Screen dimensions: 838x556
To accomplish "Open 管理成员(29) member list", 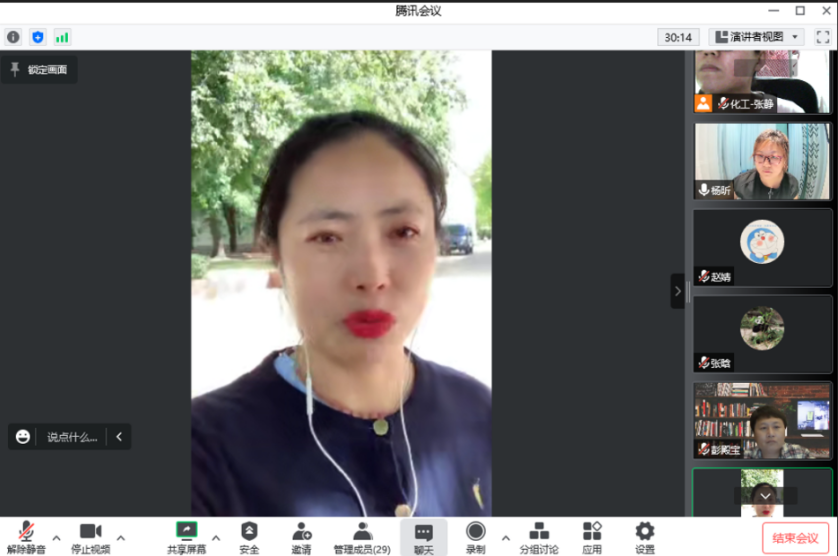I will 362,538.
